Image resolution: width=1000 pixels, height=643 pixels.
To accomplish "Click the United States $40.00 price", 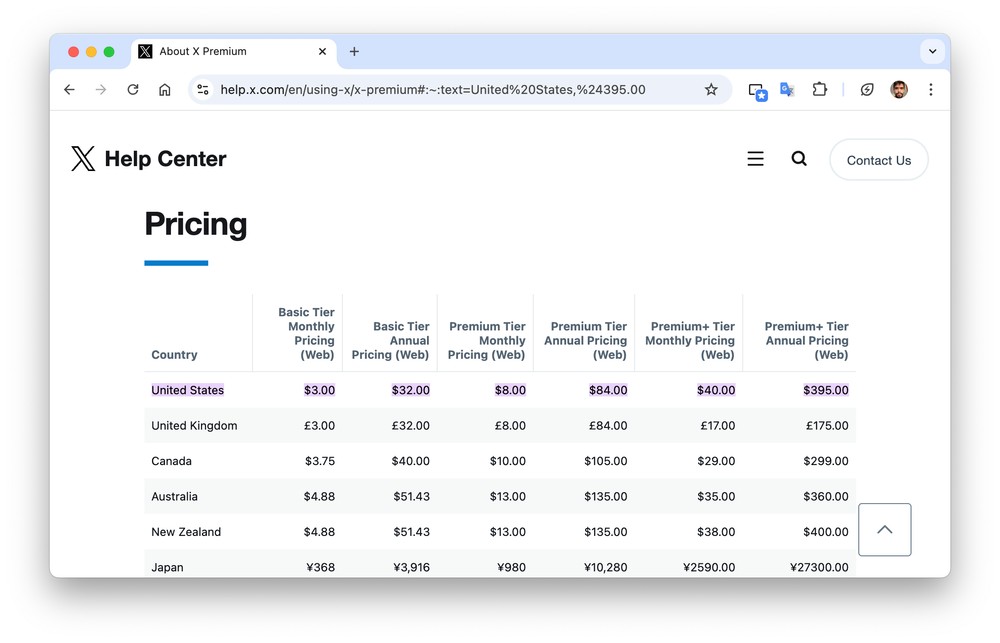I will (716, 390).
